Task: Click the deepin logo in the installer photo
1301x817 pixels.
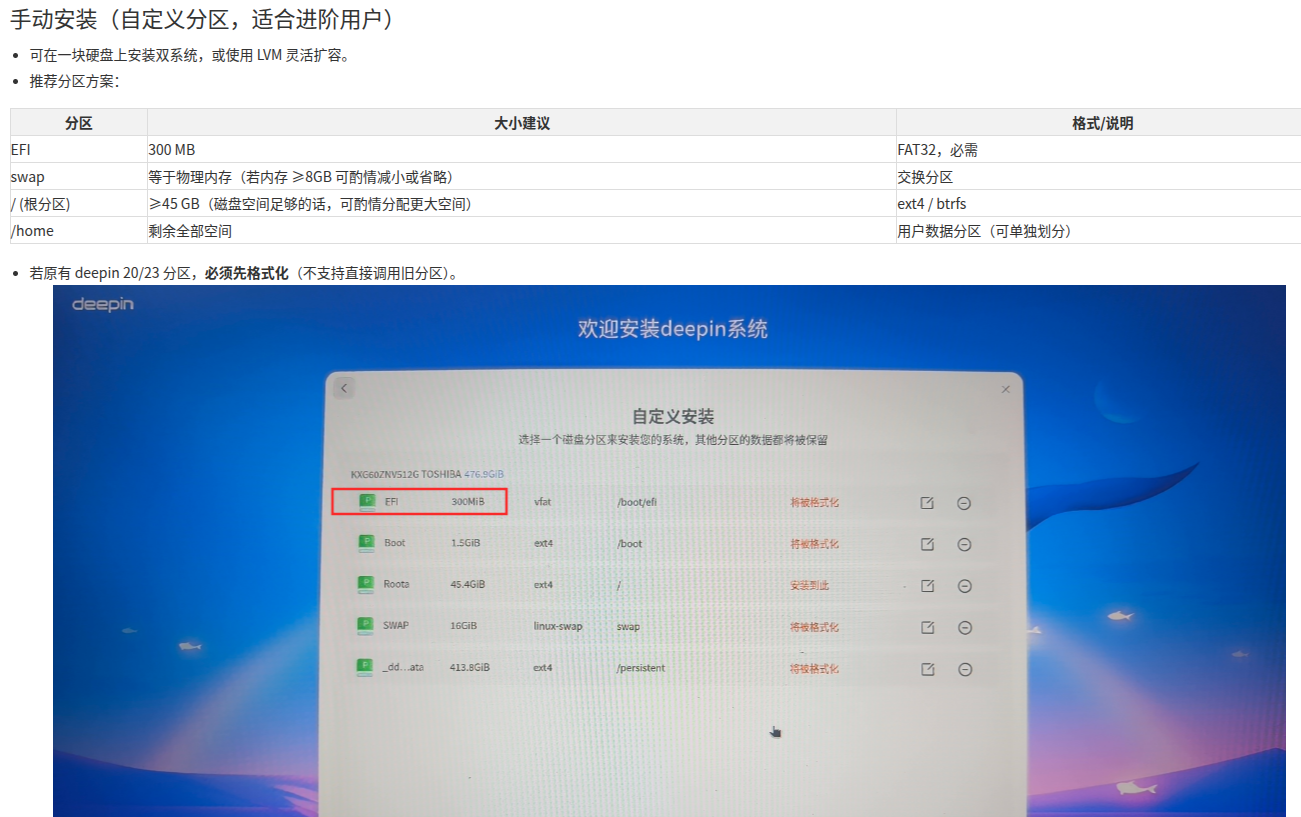Action: (103, 304)
